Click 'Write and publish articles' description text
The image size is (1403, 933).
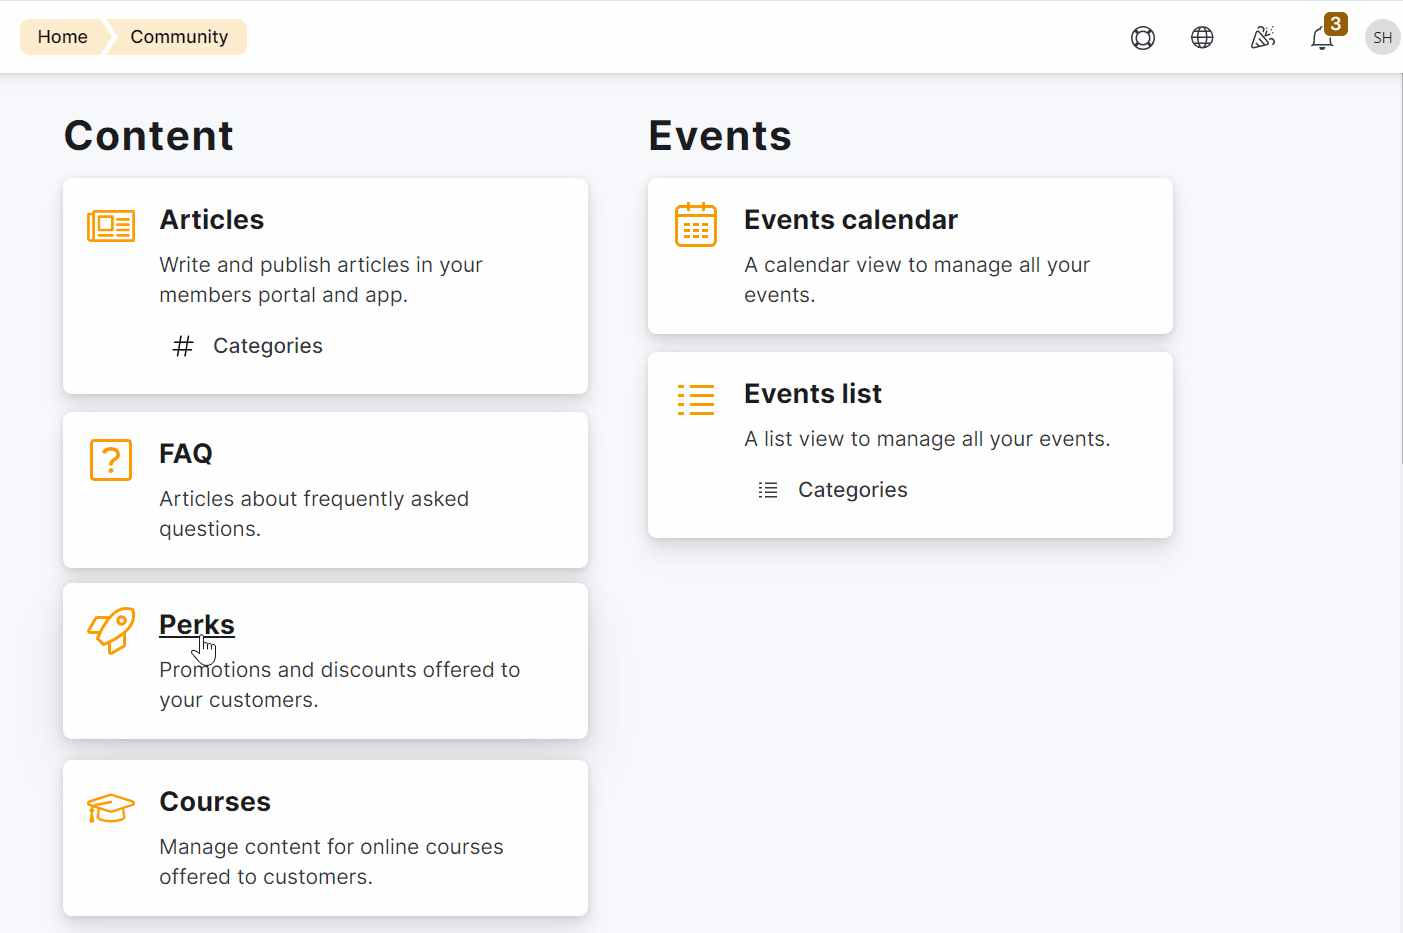[321, 280]
